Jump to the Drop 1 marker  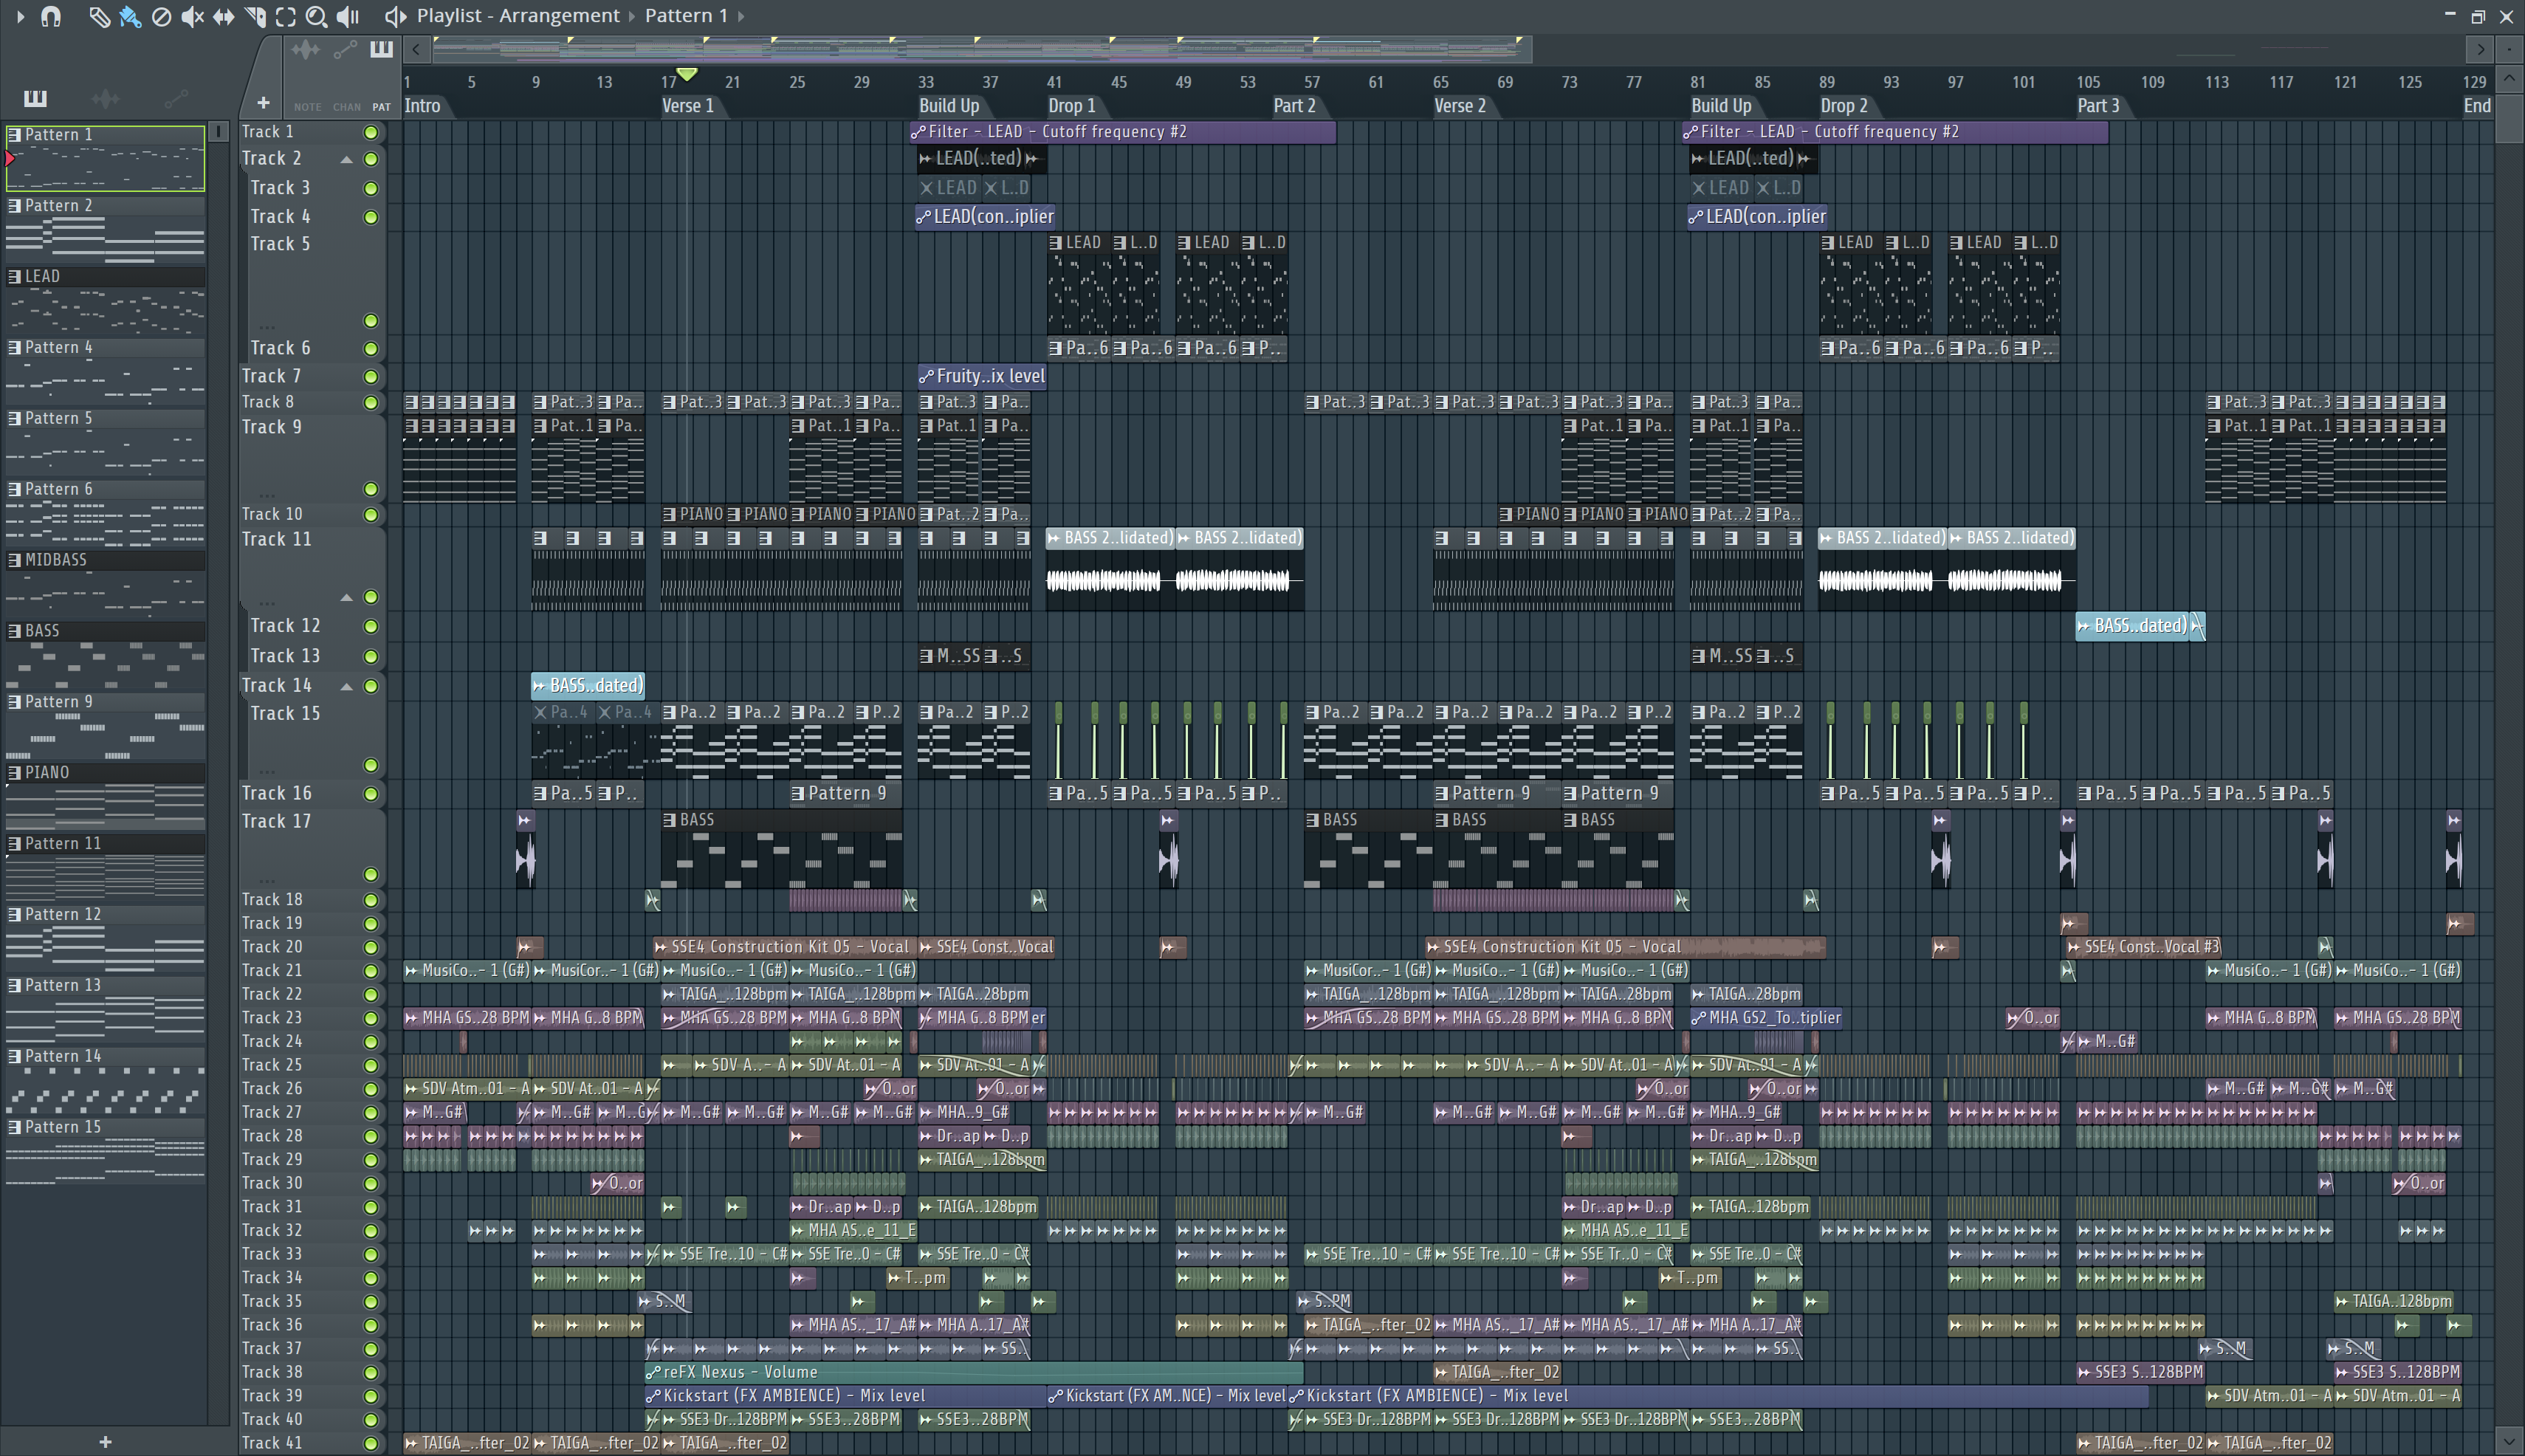[x=1072, y=106]
